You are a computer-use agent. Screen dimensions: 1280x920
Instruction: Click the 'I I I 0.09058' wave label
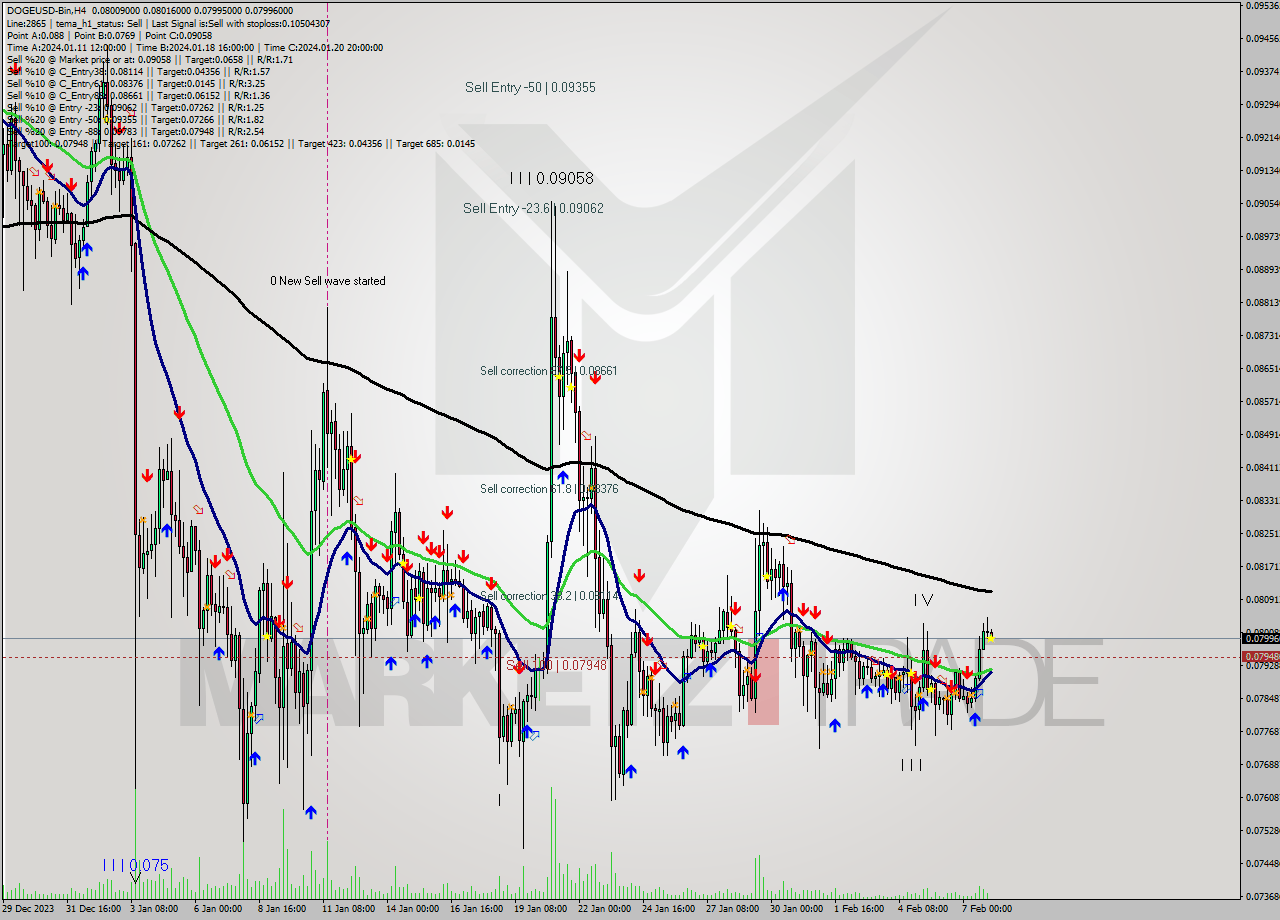pos(551,178)
